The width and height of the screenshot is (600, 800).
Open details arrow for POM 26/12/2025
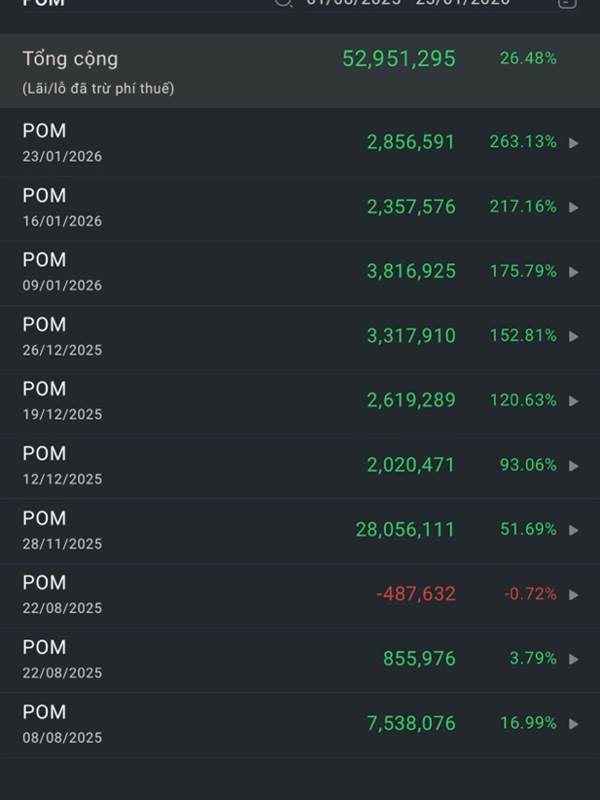coord(574,336)
